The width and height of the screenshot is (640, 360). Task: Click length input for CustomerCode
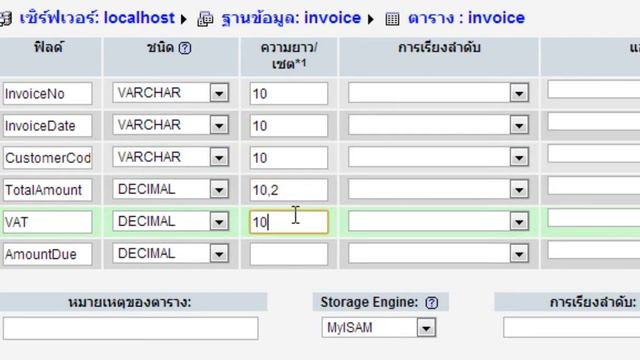click(x=289, y=158)
